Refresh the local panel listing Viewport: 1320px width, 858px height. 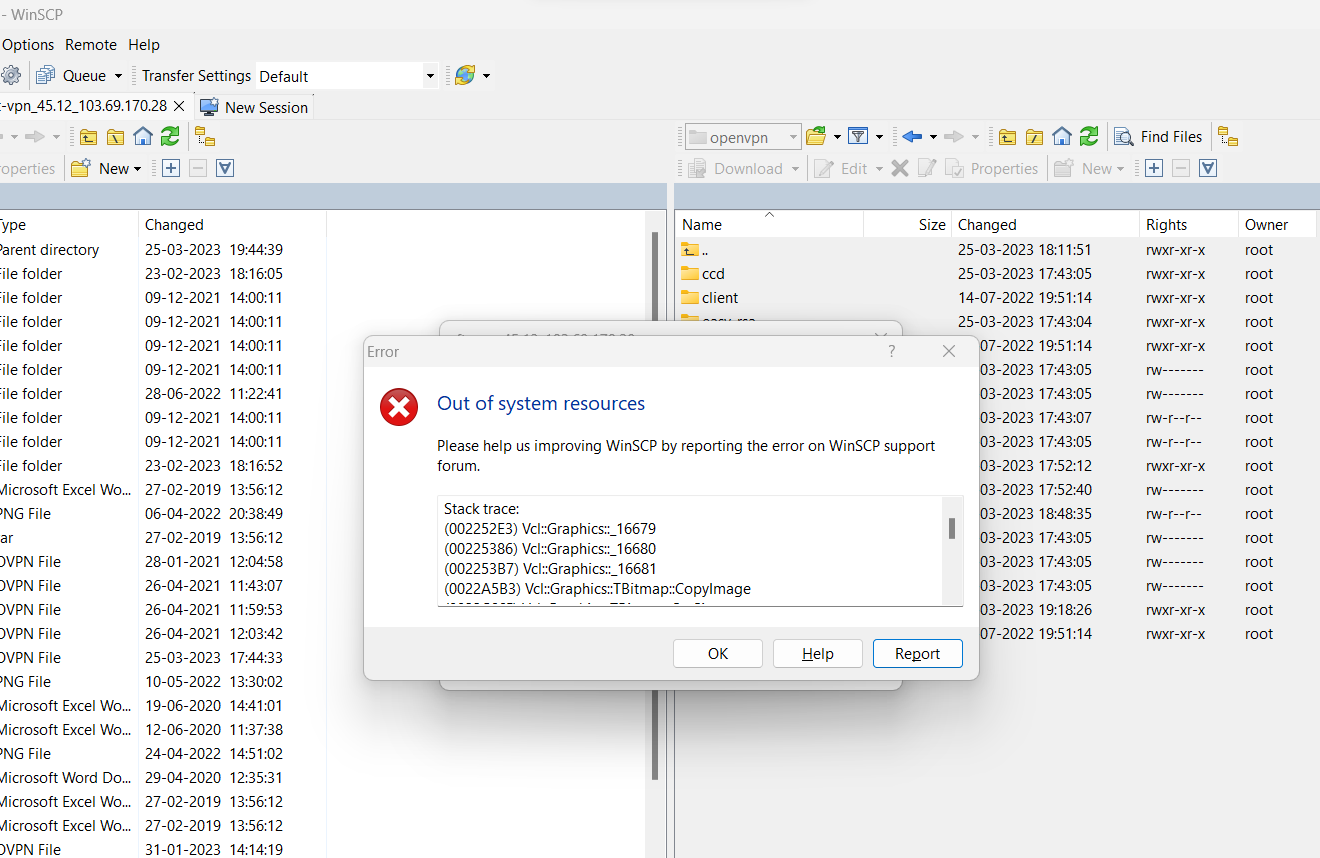(x=170, y=137)
